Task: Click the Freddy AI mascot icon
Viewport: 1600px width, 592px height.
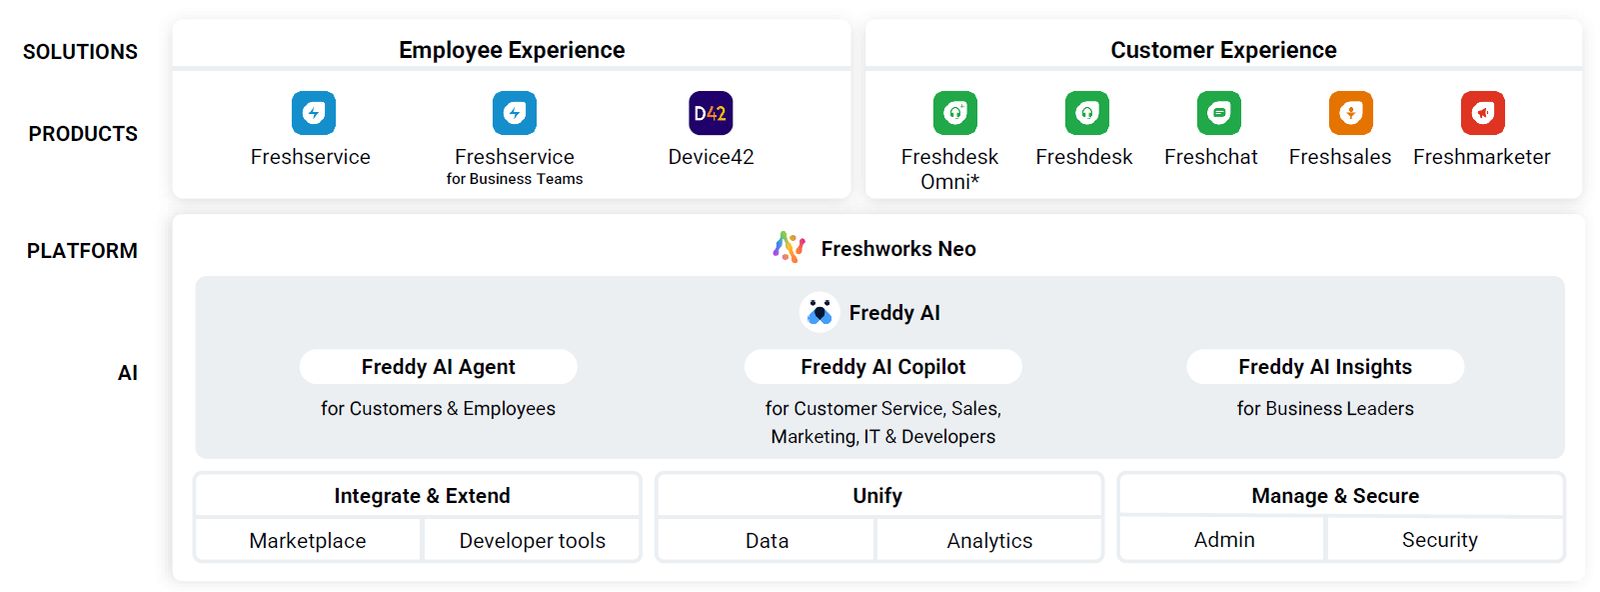Action: (x=819, y=312)
